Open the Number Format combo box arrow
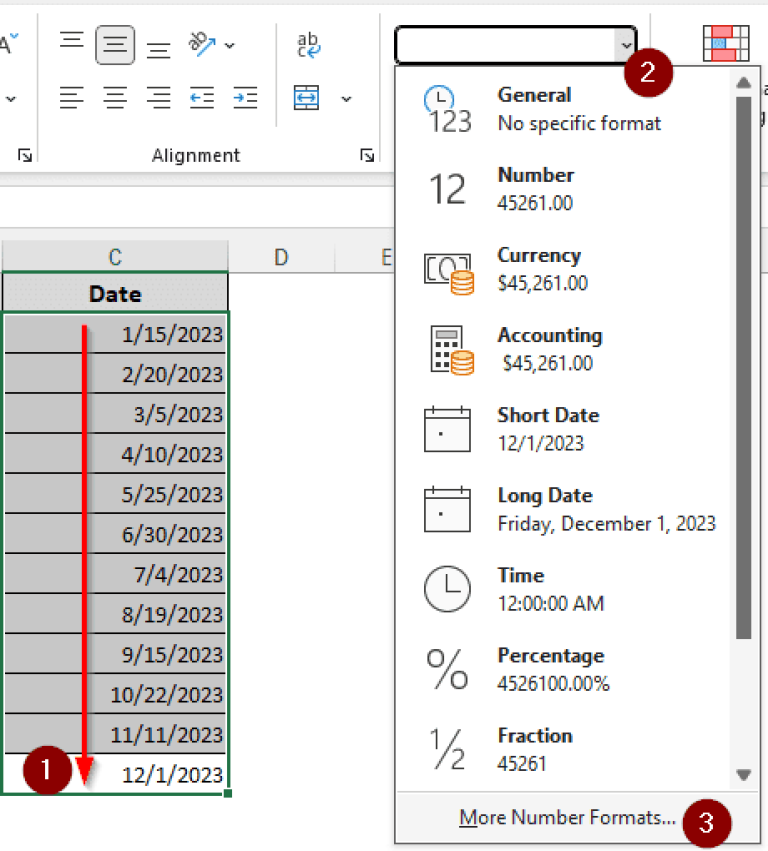This screenshot has height=851, width=768. pos(625,46)
